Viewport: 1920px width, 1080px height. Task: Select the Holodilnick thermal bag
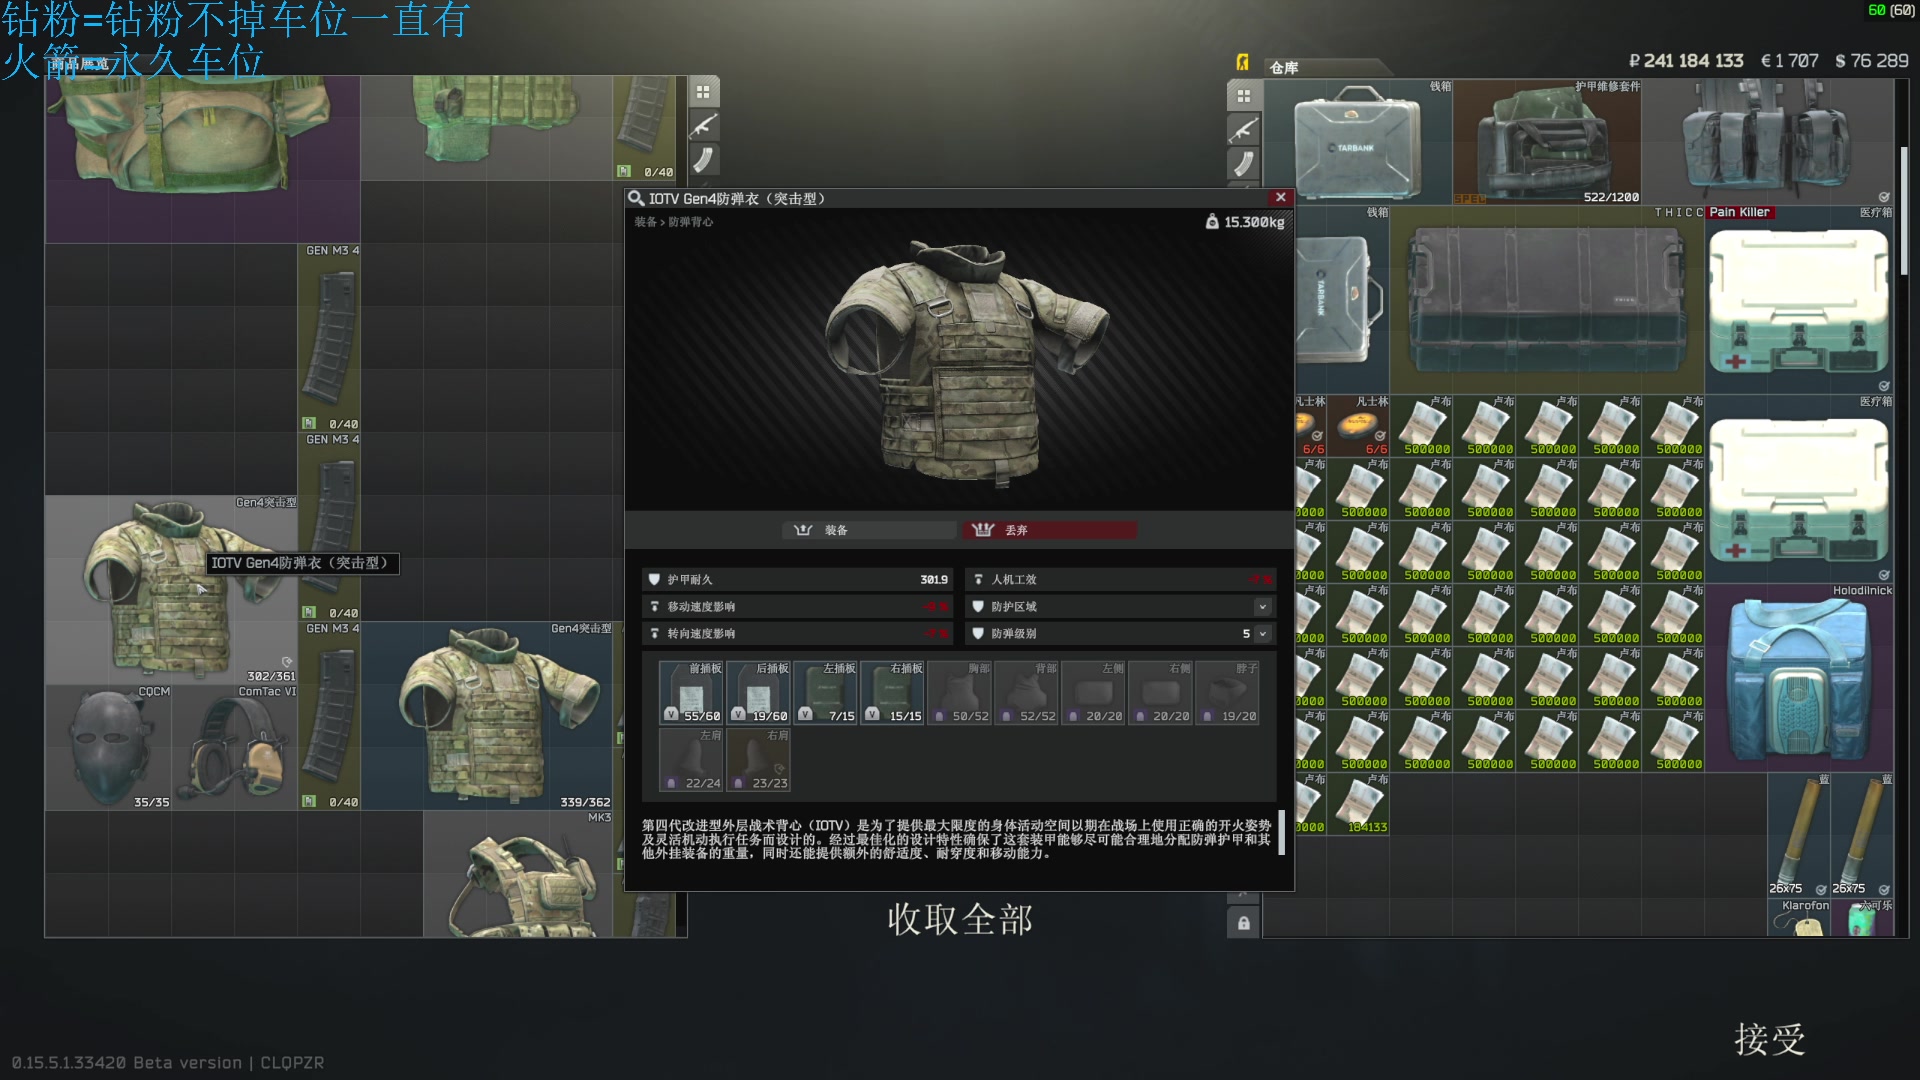(x=1799, y=678)
